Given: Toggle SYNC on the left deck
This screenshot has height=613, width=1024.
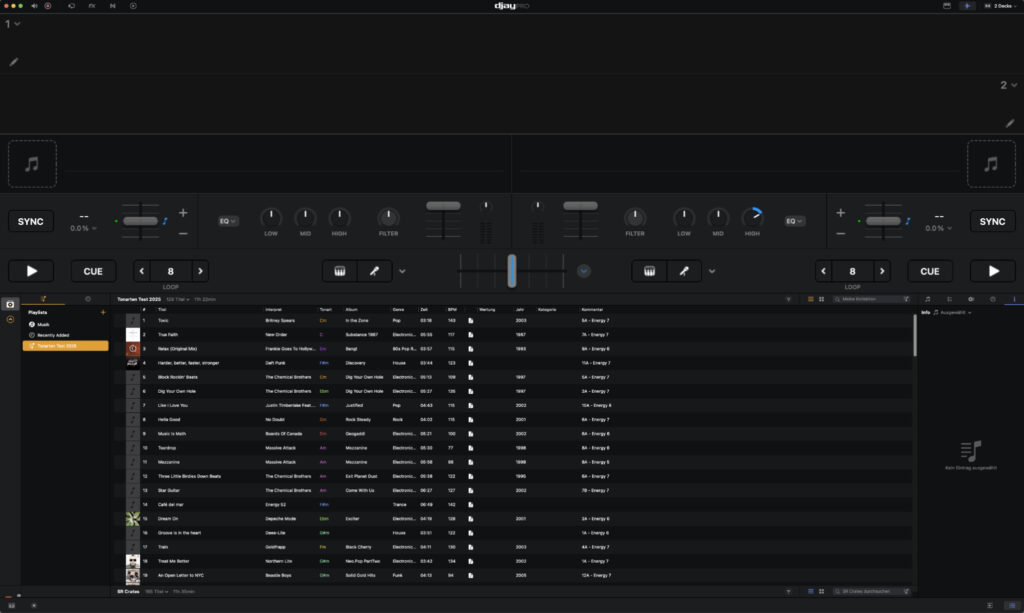Looking at the screenshot, I should tap(31, 222).
